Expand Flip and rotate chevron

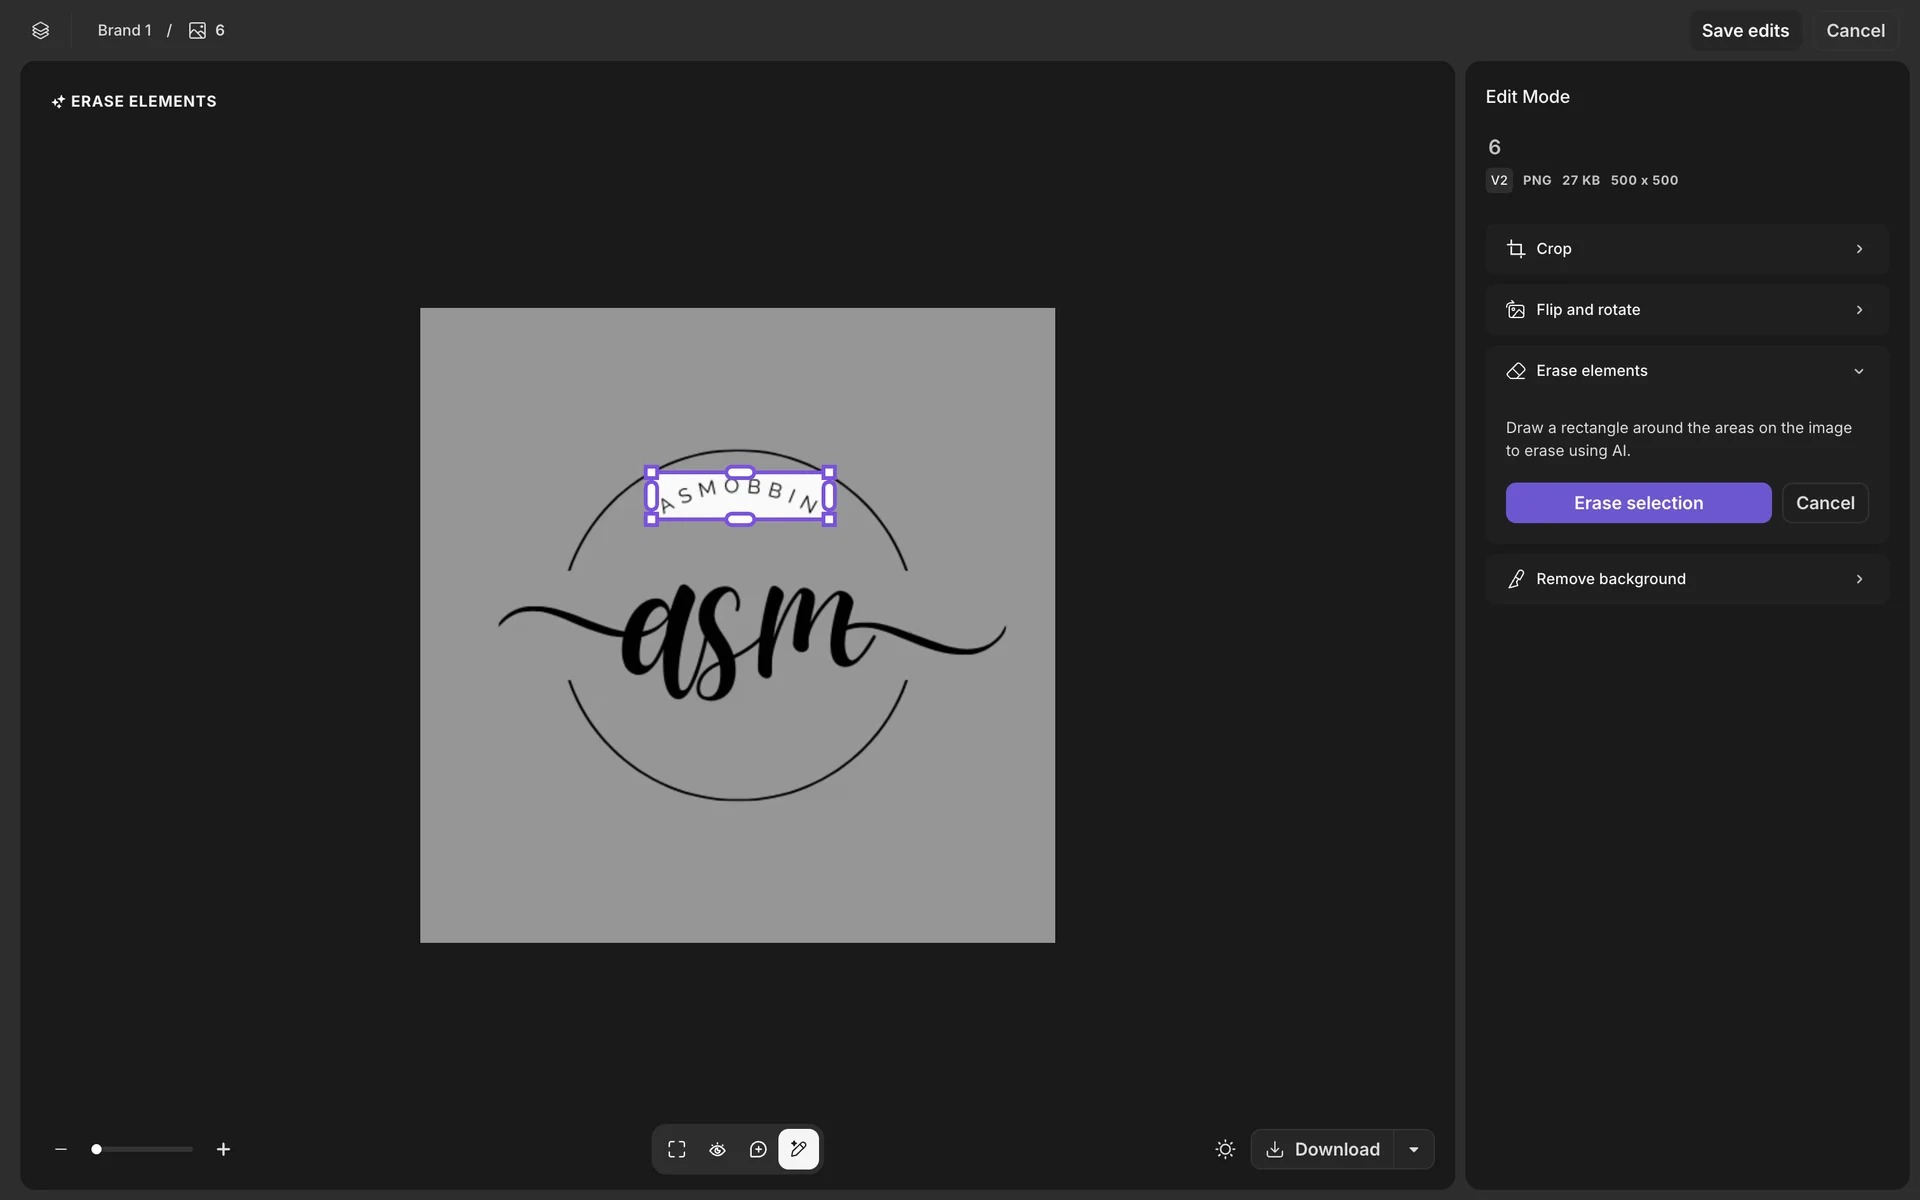pos(1859,310)
